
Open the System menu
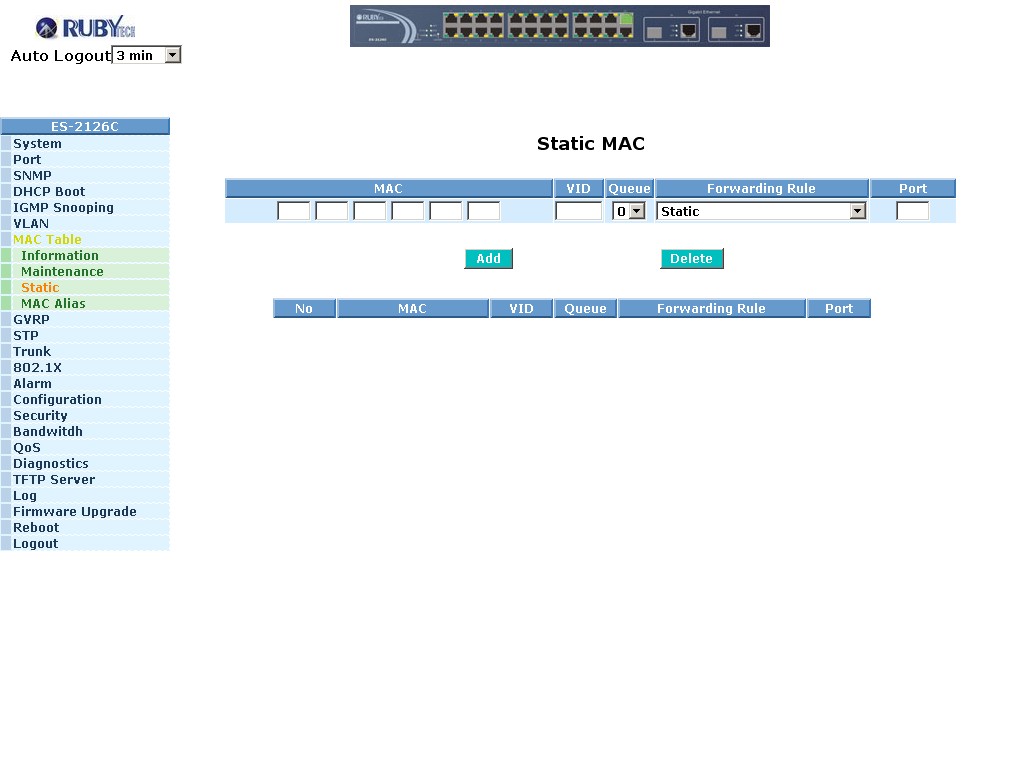(x=86, y=144)
